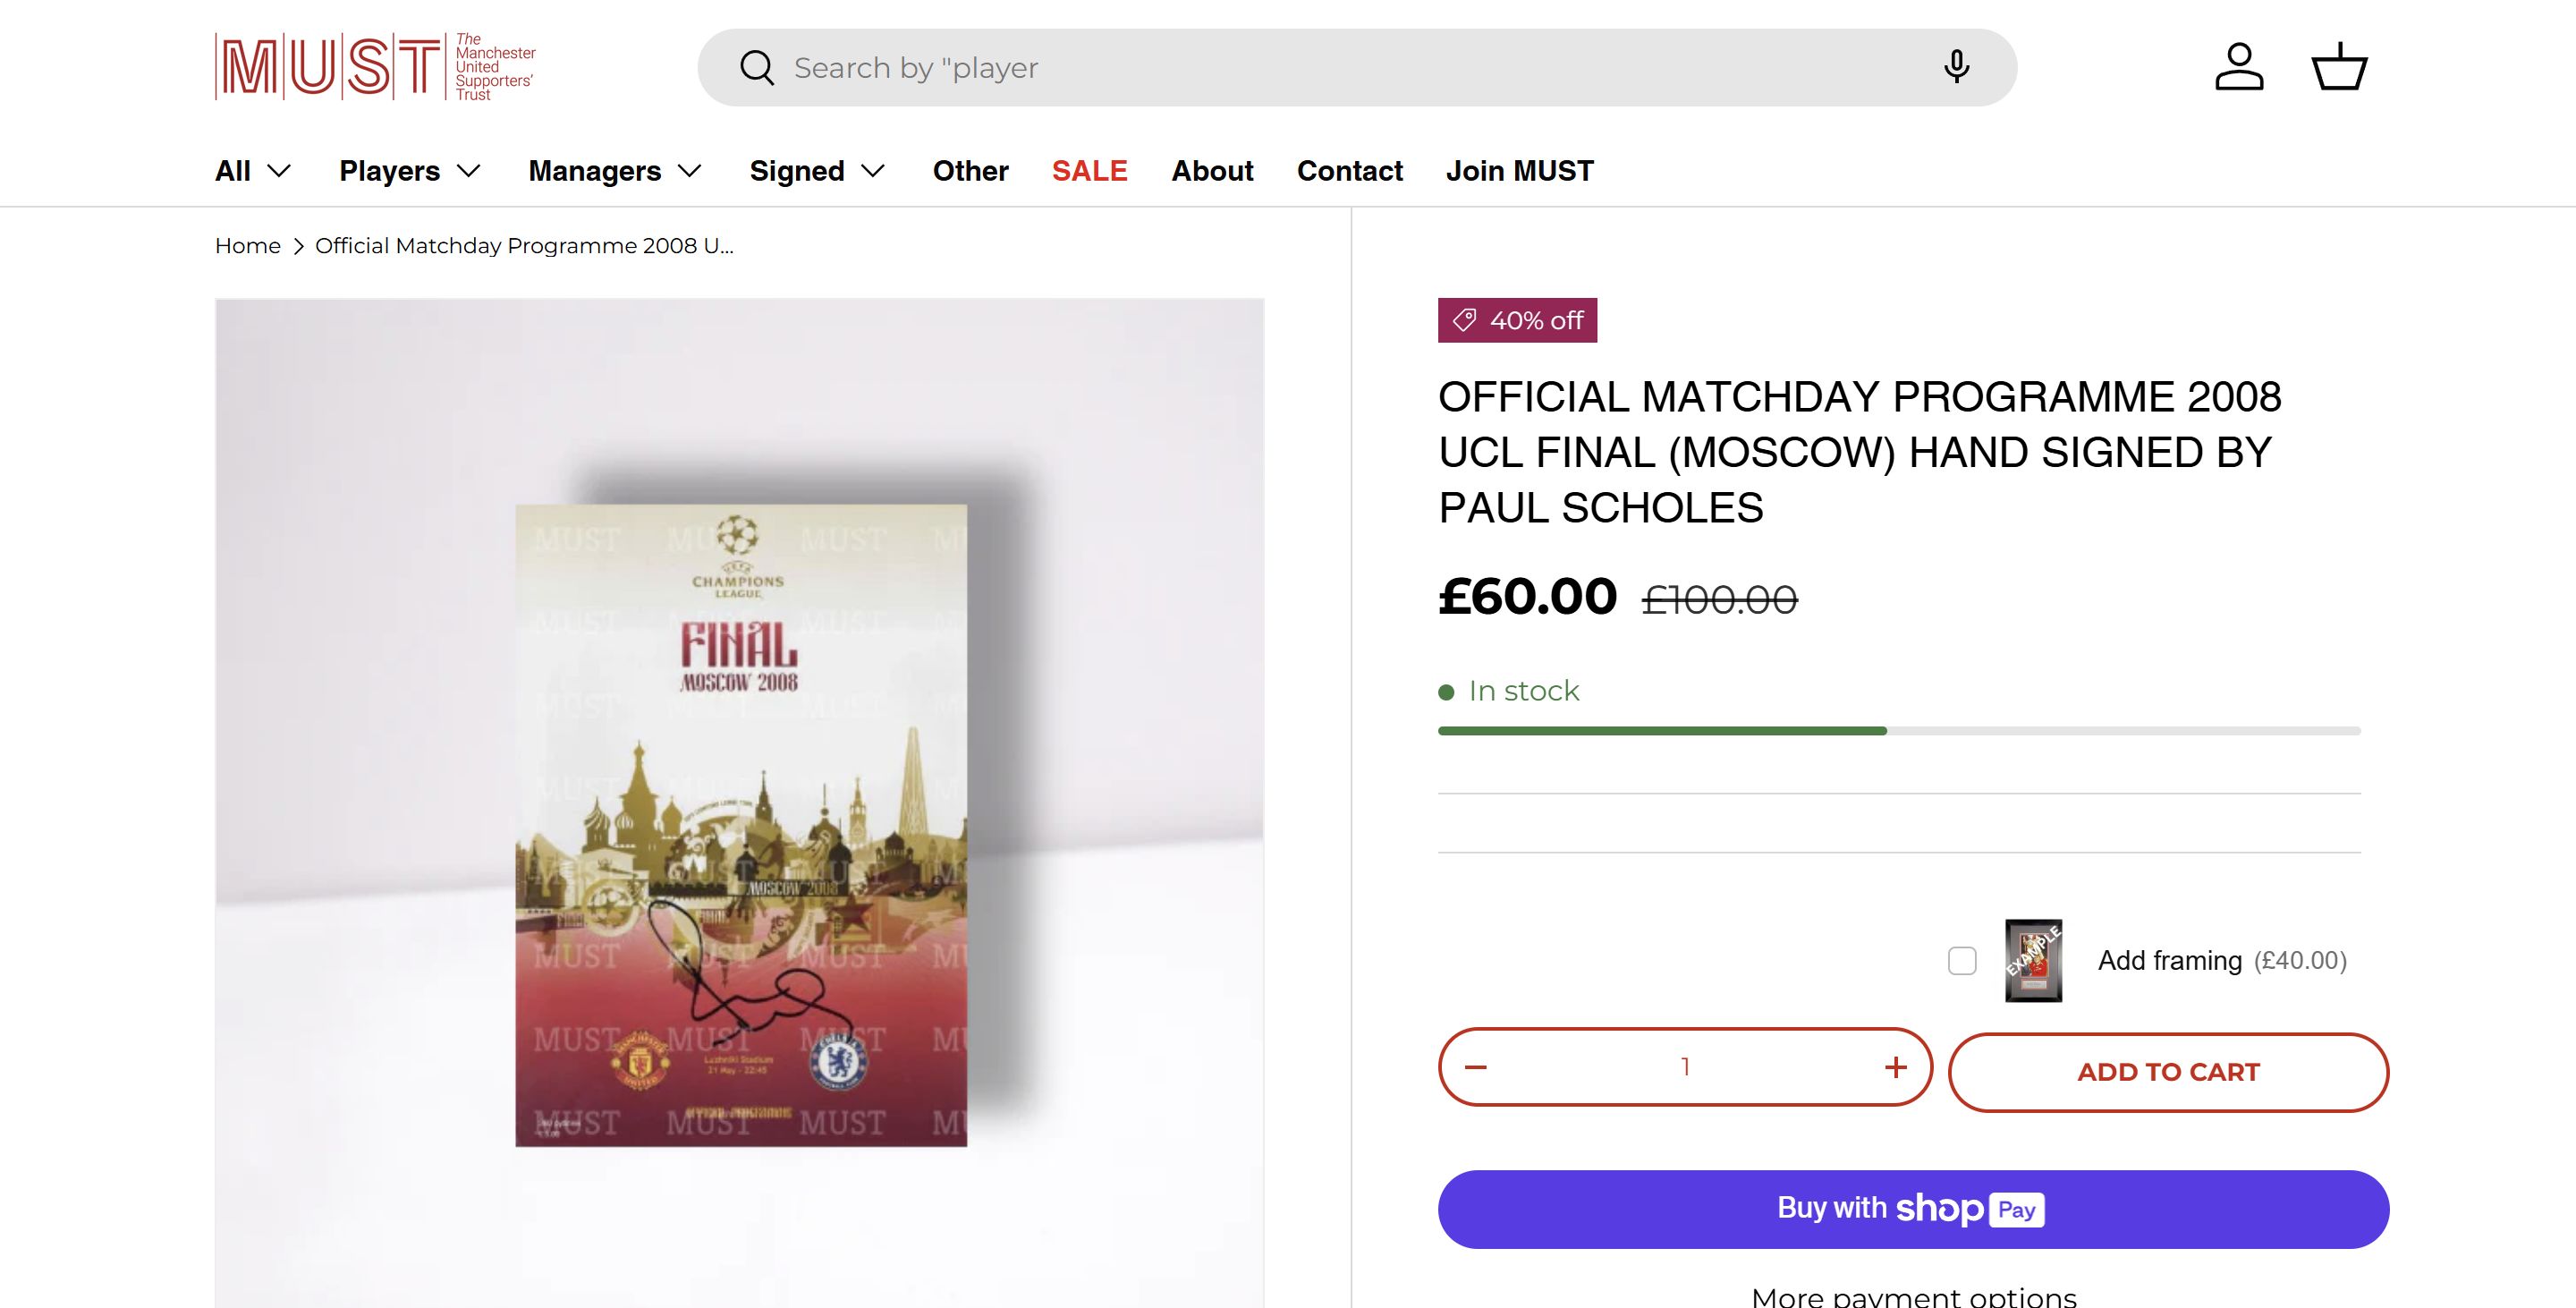Decrease quantity with minus icon
Viewport: 2576px width, 1308px height.
click(1476, 1067)
